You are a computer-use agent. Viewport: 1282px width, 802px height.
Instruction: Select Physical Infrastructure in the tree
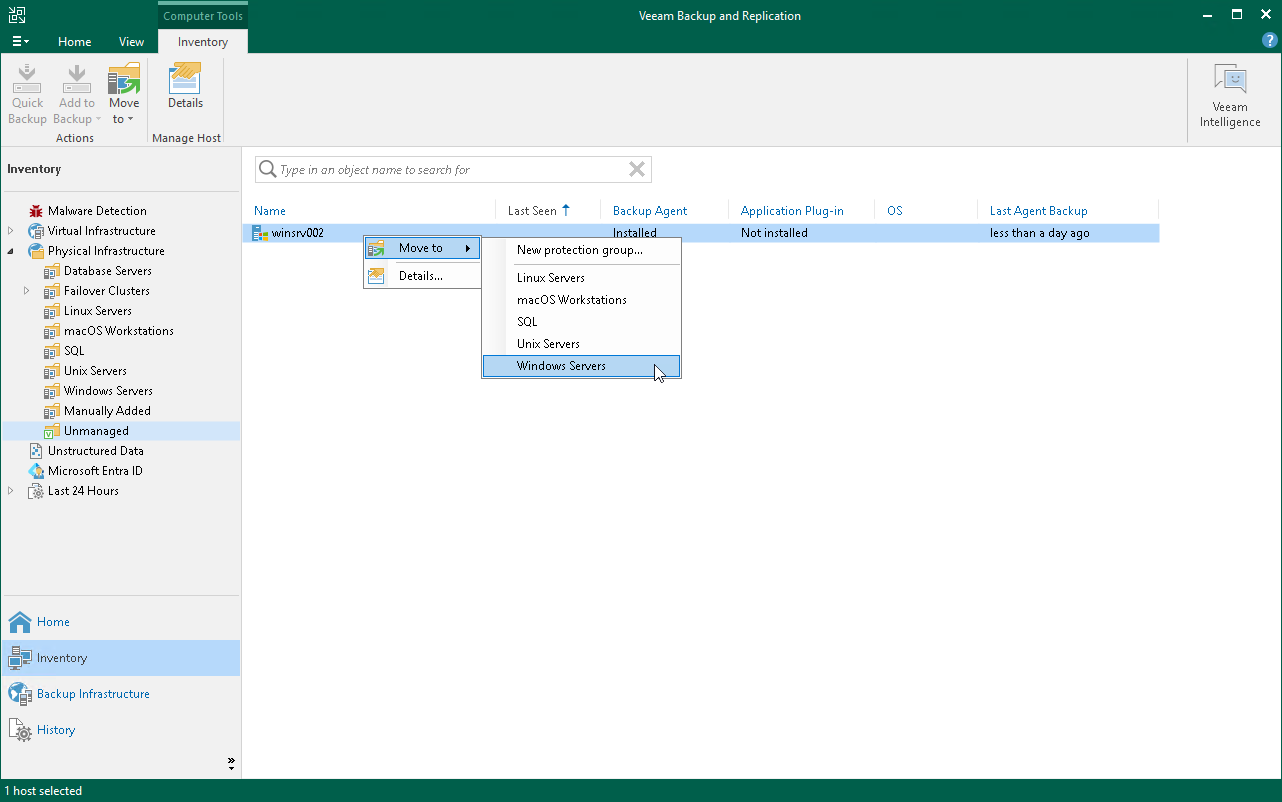coord(106,251)
